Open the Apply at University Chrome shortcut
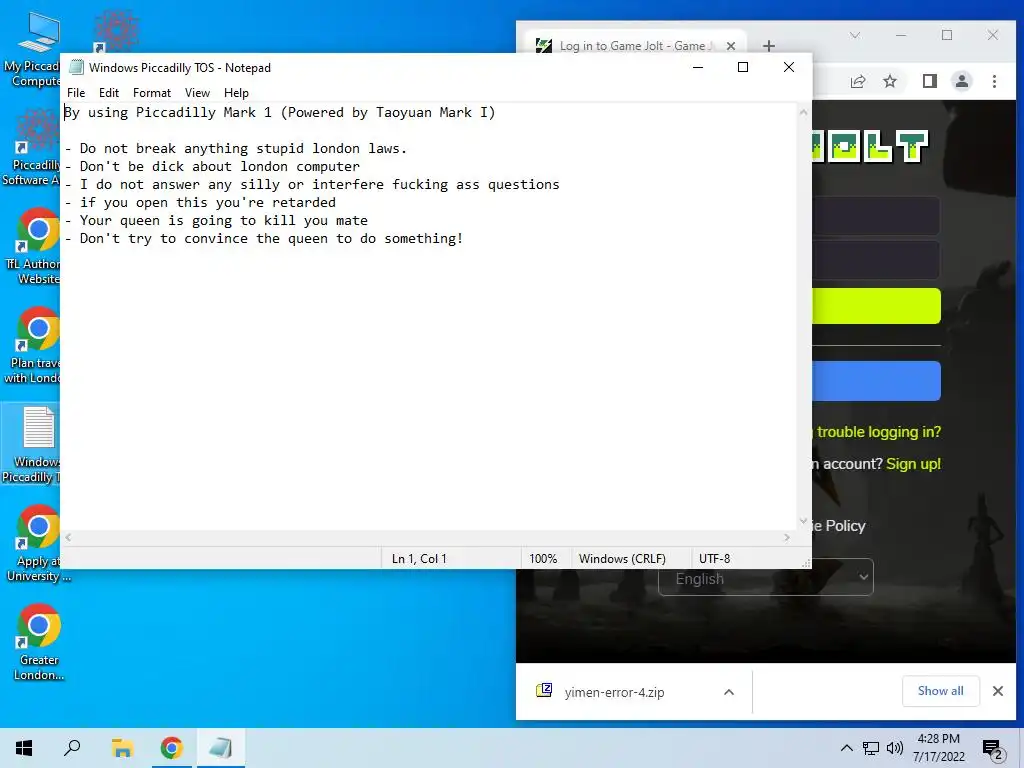 pos(38,543)
